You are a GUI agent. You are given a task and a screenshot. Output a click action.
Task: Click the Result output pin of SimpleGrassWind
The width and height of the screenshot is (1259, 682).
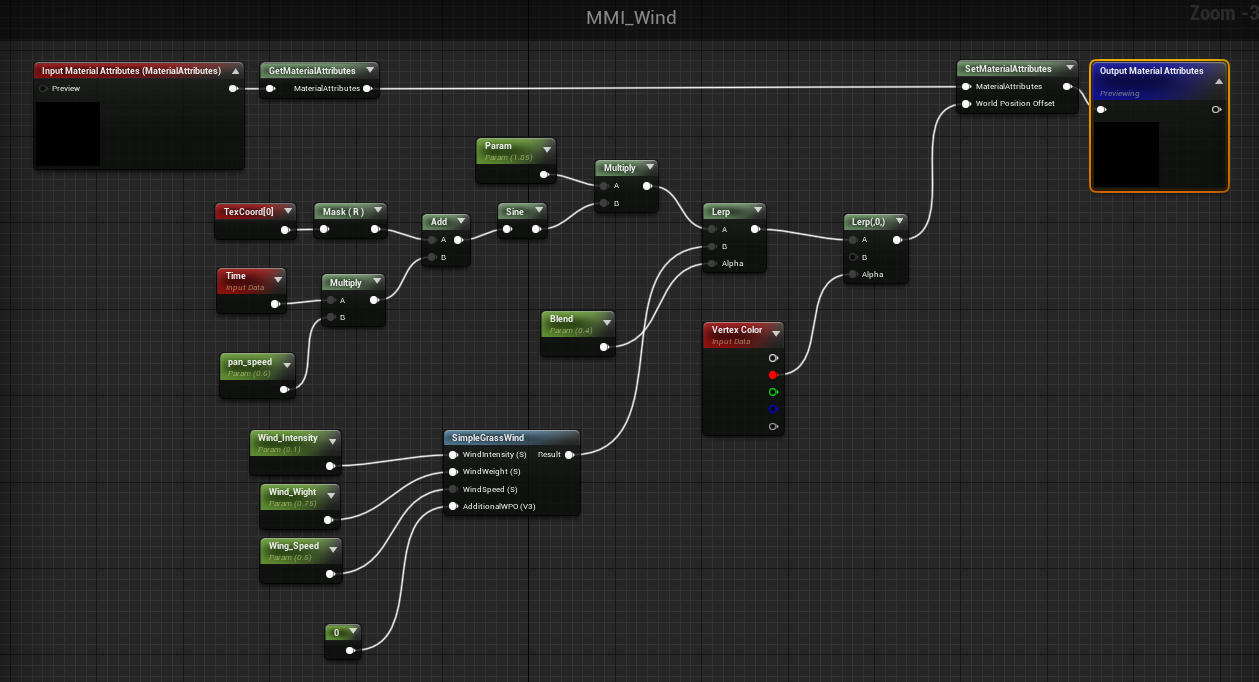click(x=569, y=454)
